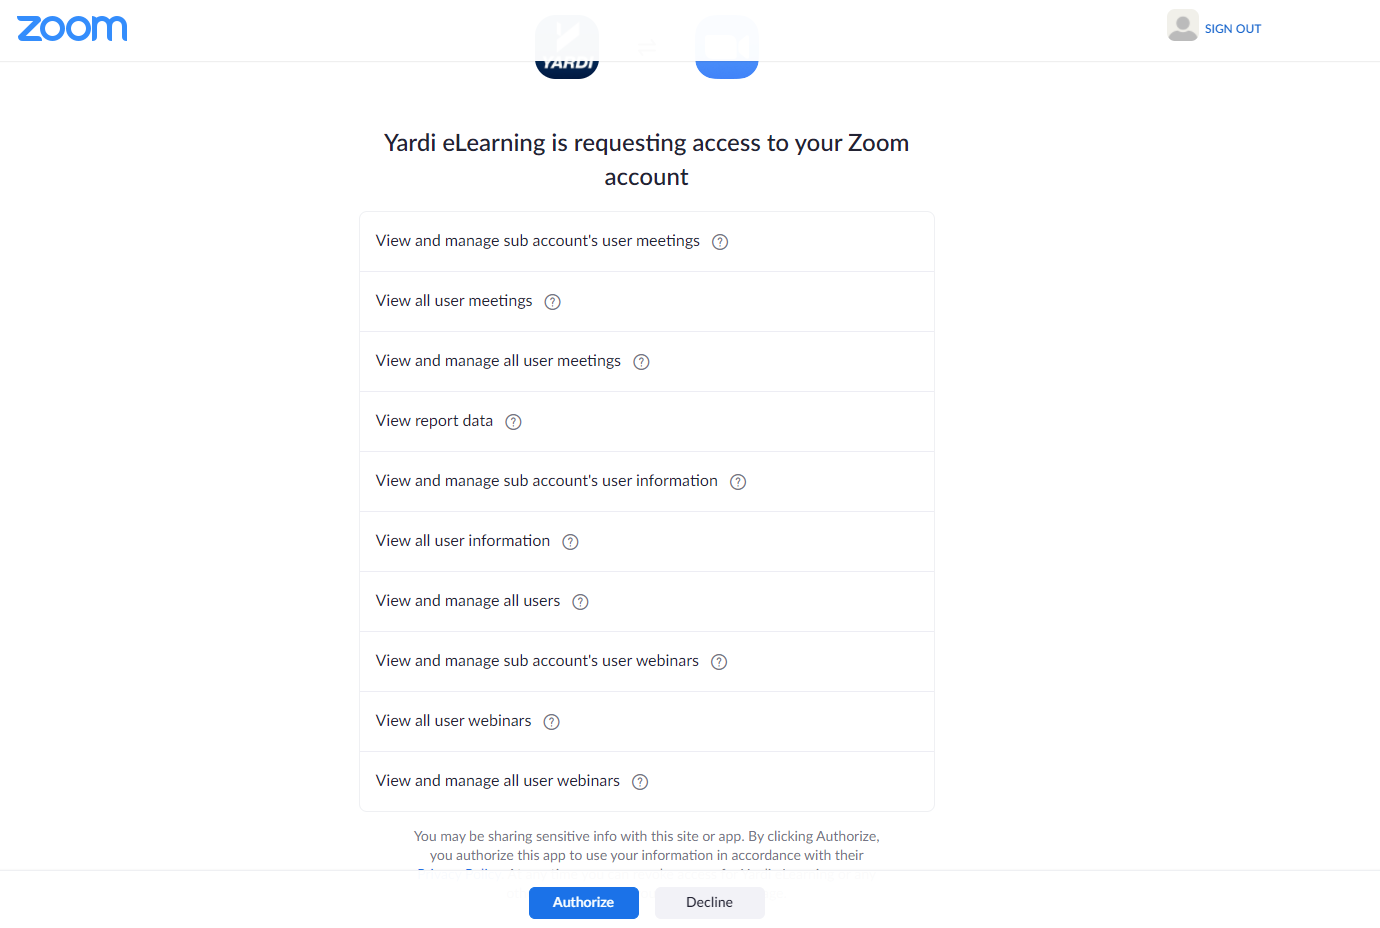Click the SIGN OUT link
The width and height of the screenshot is (1380, 928).
(x=1233, y=29)
